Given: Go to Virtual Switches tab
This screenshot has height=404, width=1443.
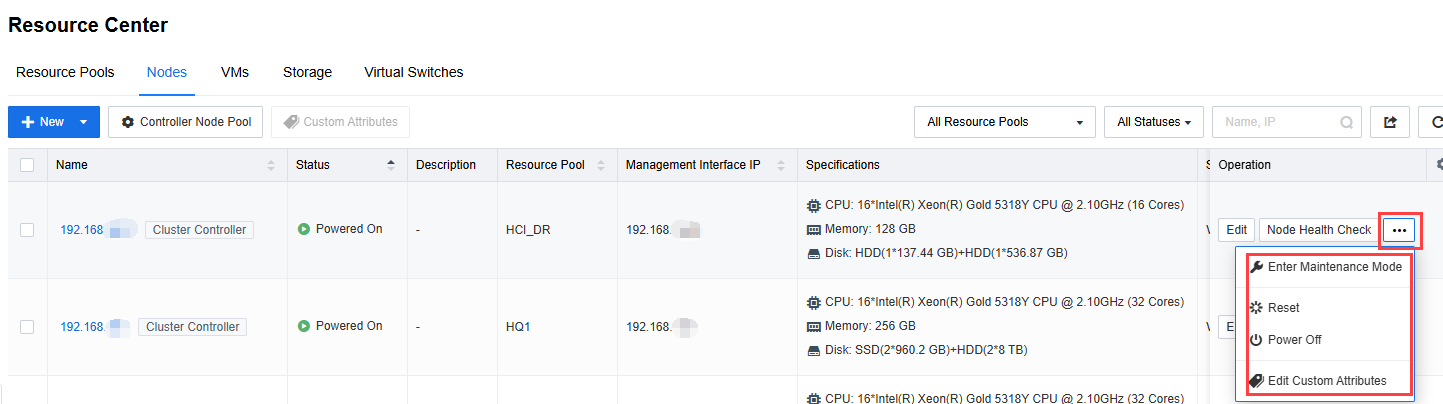Looking at the screenshot, I should [x=414, y=72].
